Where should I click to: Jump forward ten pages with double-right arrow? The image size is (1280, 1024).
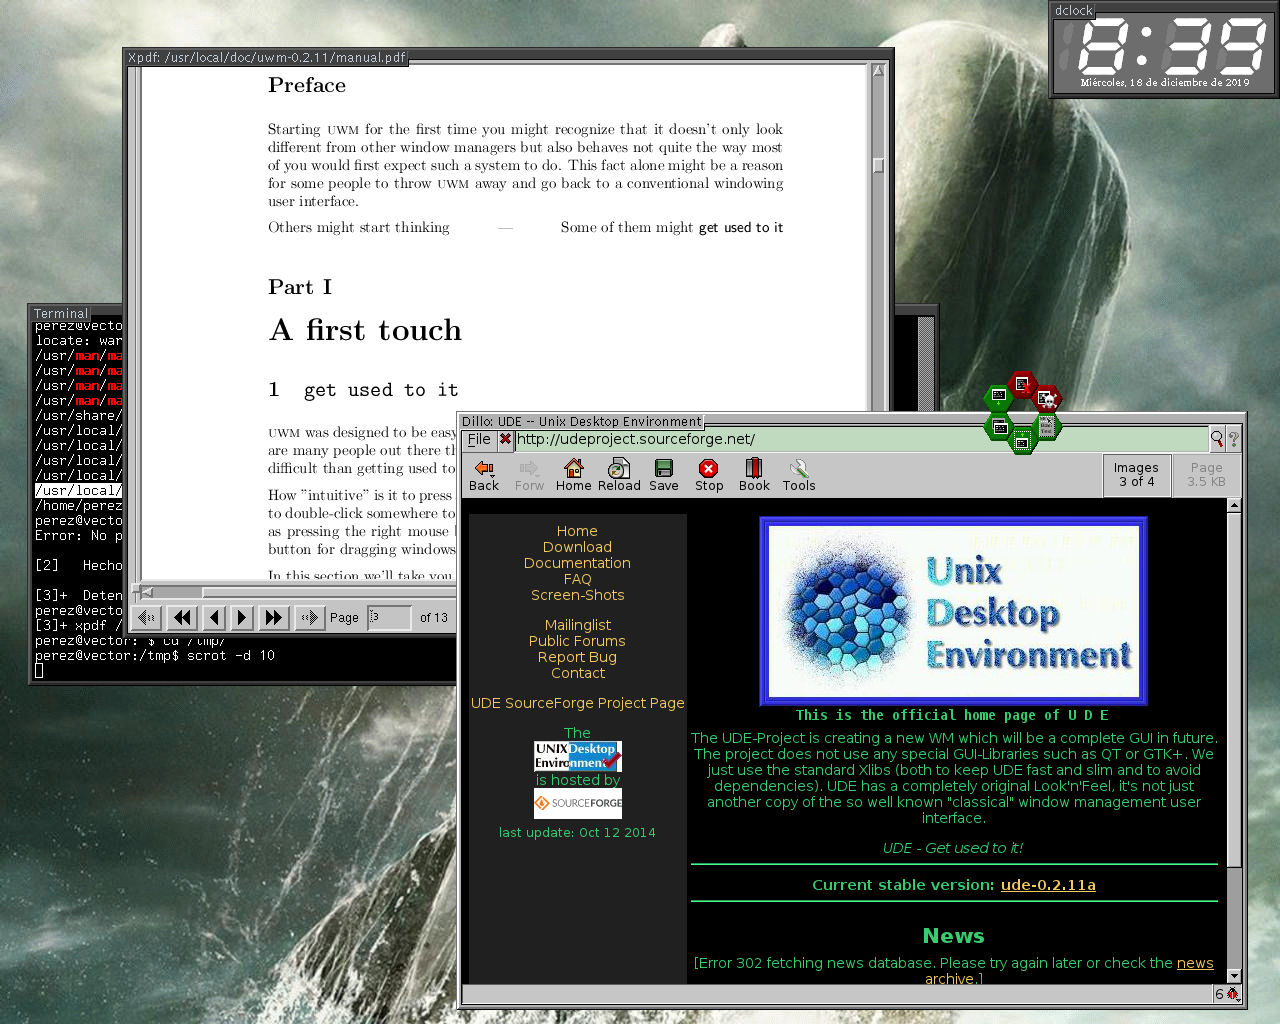(273, 618)
